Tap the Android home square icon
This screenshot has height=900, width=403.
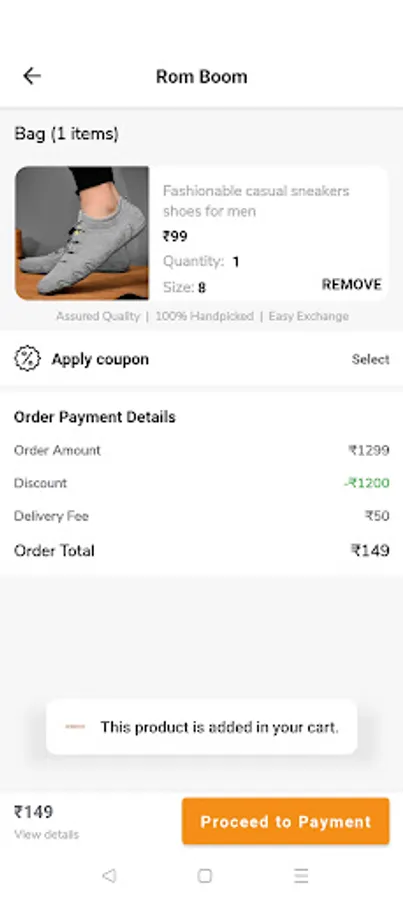204,875
